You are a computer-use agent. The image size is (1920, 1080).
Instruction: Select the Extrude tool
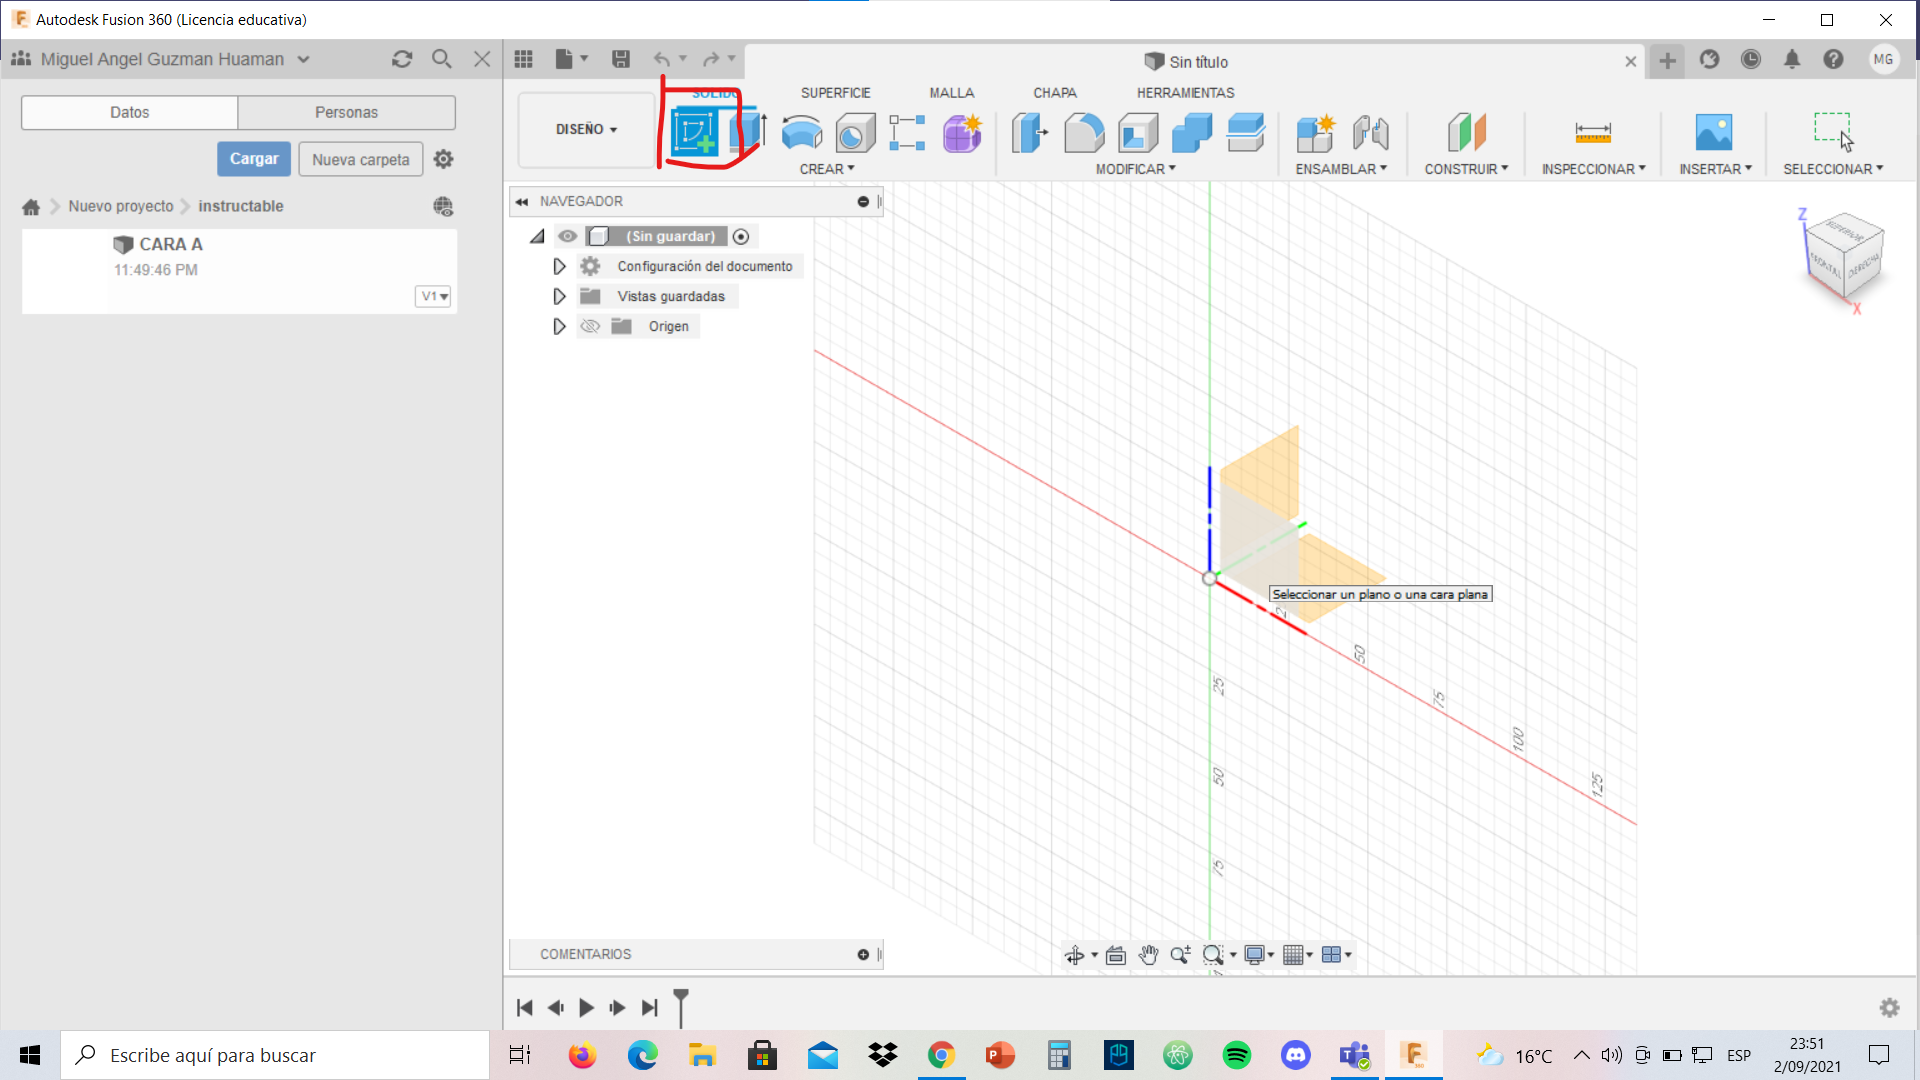(747, 132)
